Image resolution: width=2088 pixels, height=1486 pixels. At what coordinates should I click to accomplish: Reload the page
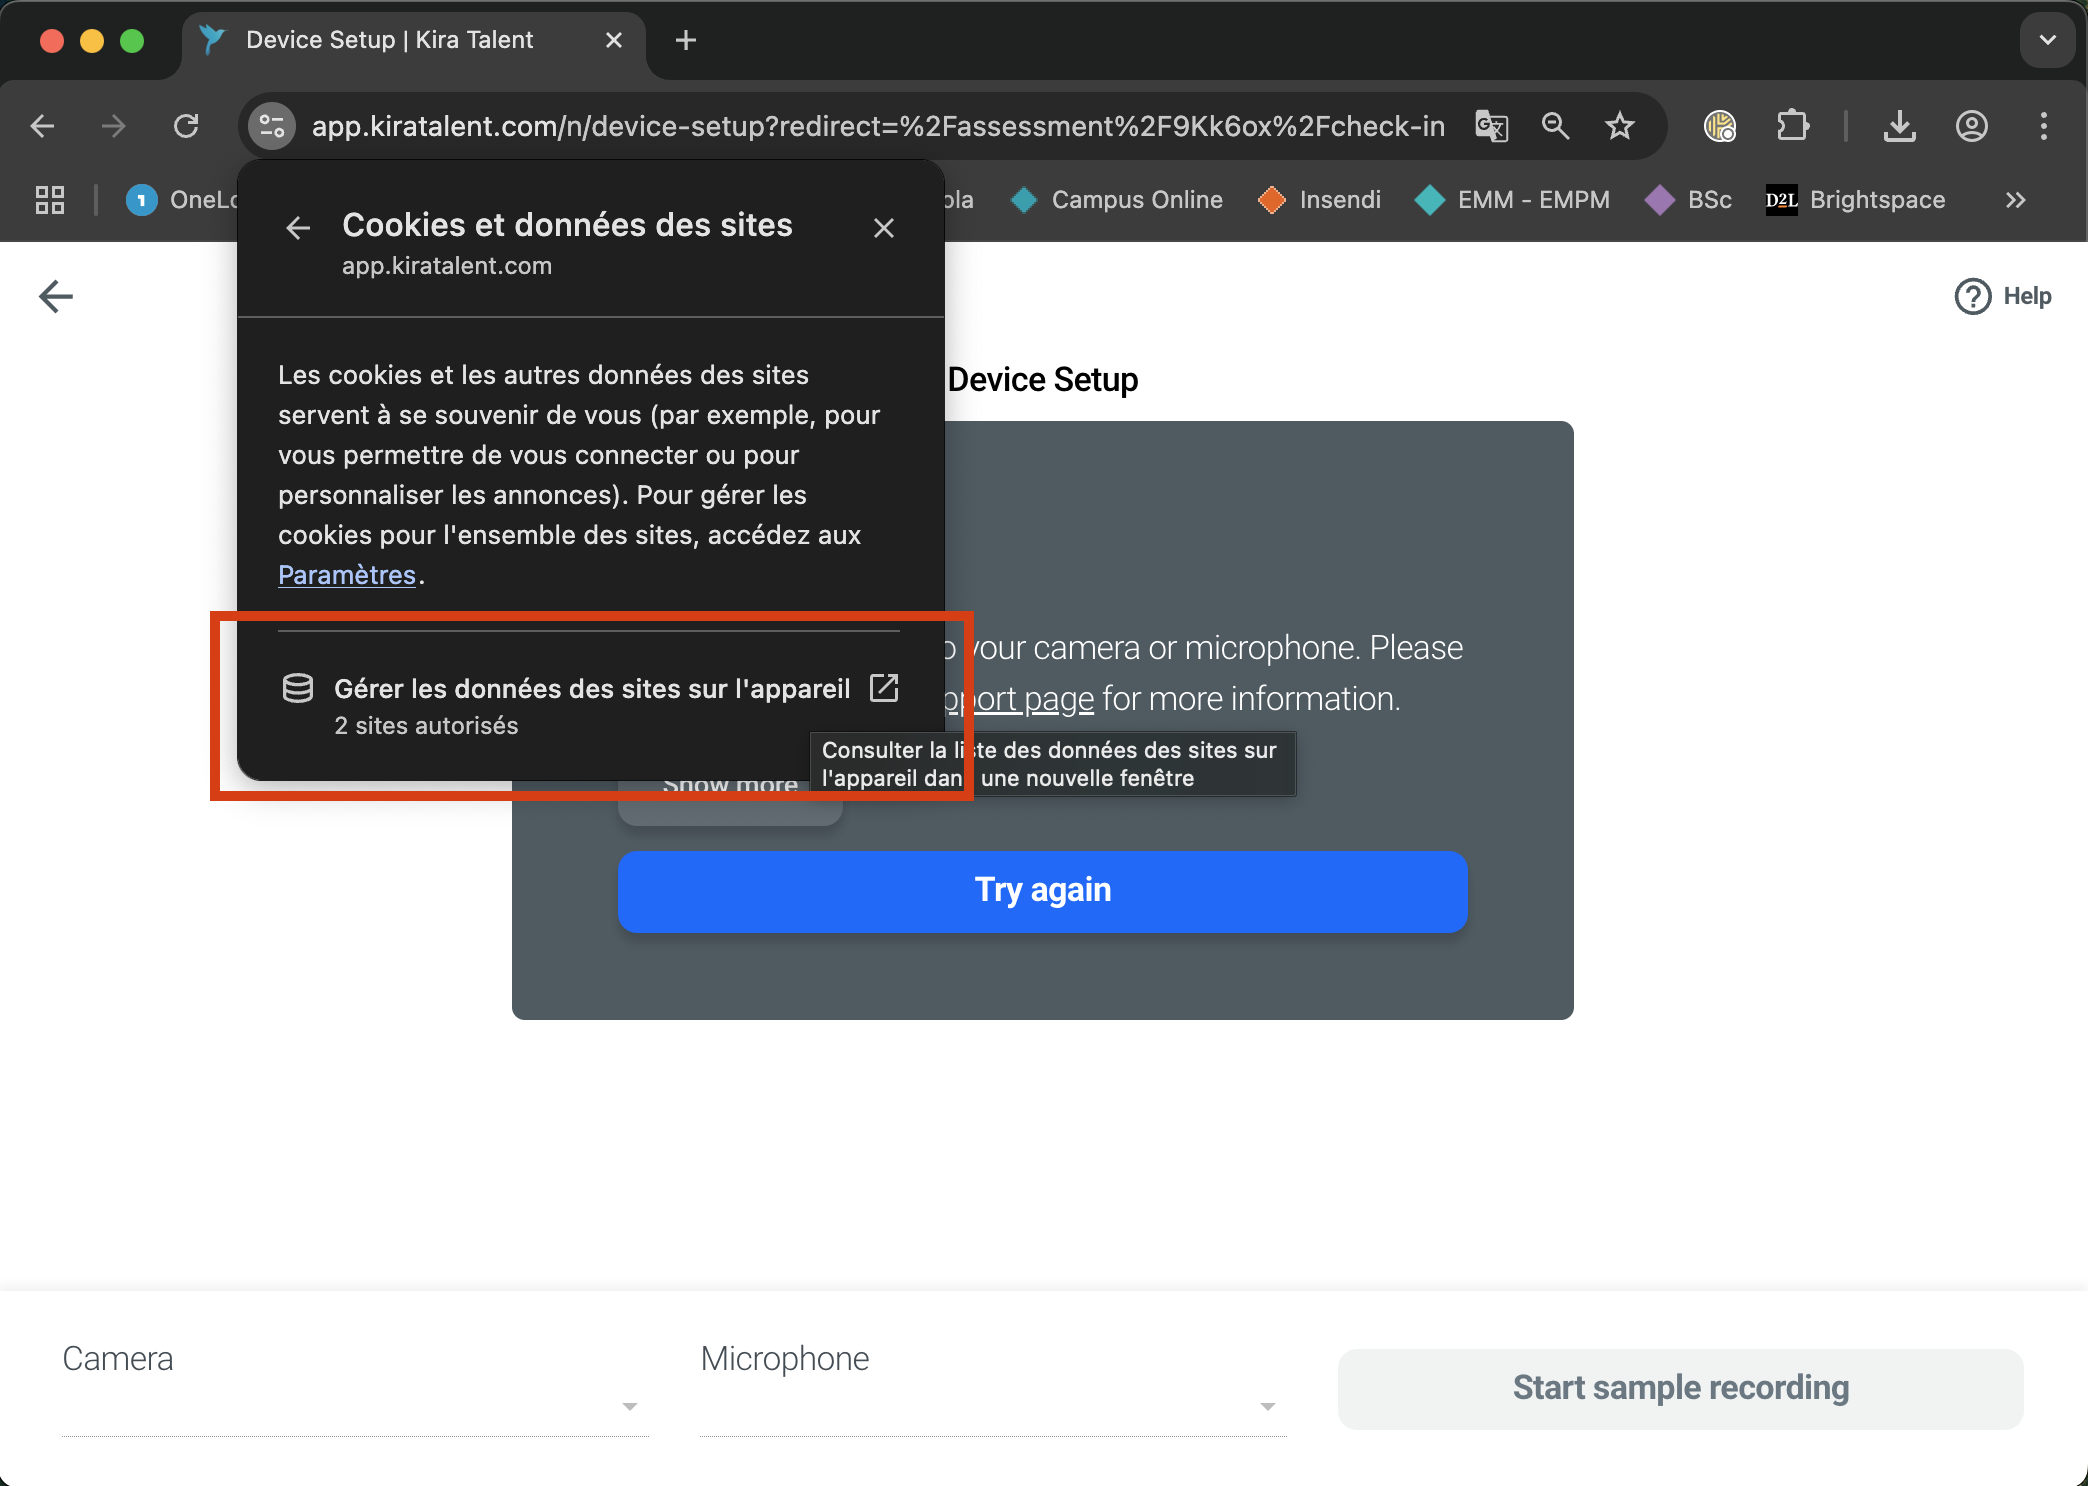[186, 126]
